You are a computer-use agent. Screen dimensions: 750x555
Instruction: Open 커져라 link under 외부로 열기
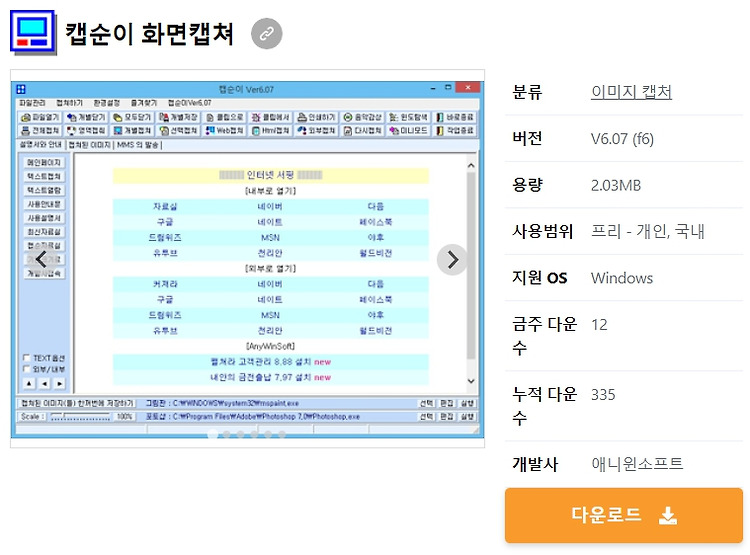coord(165,284)
